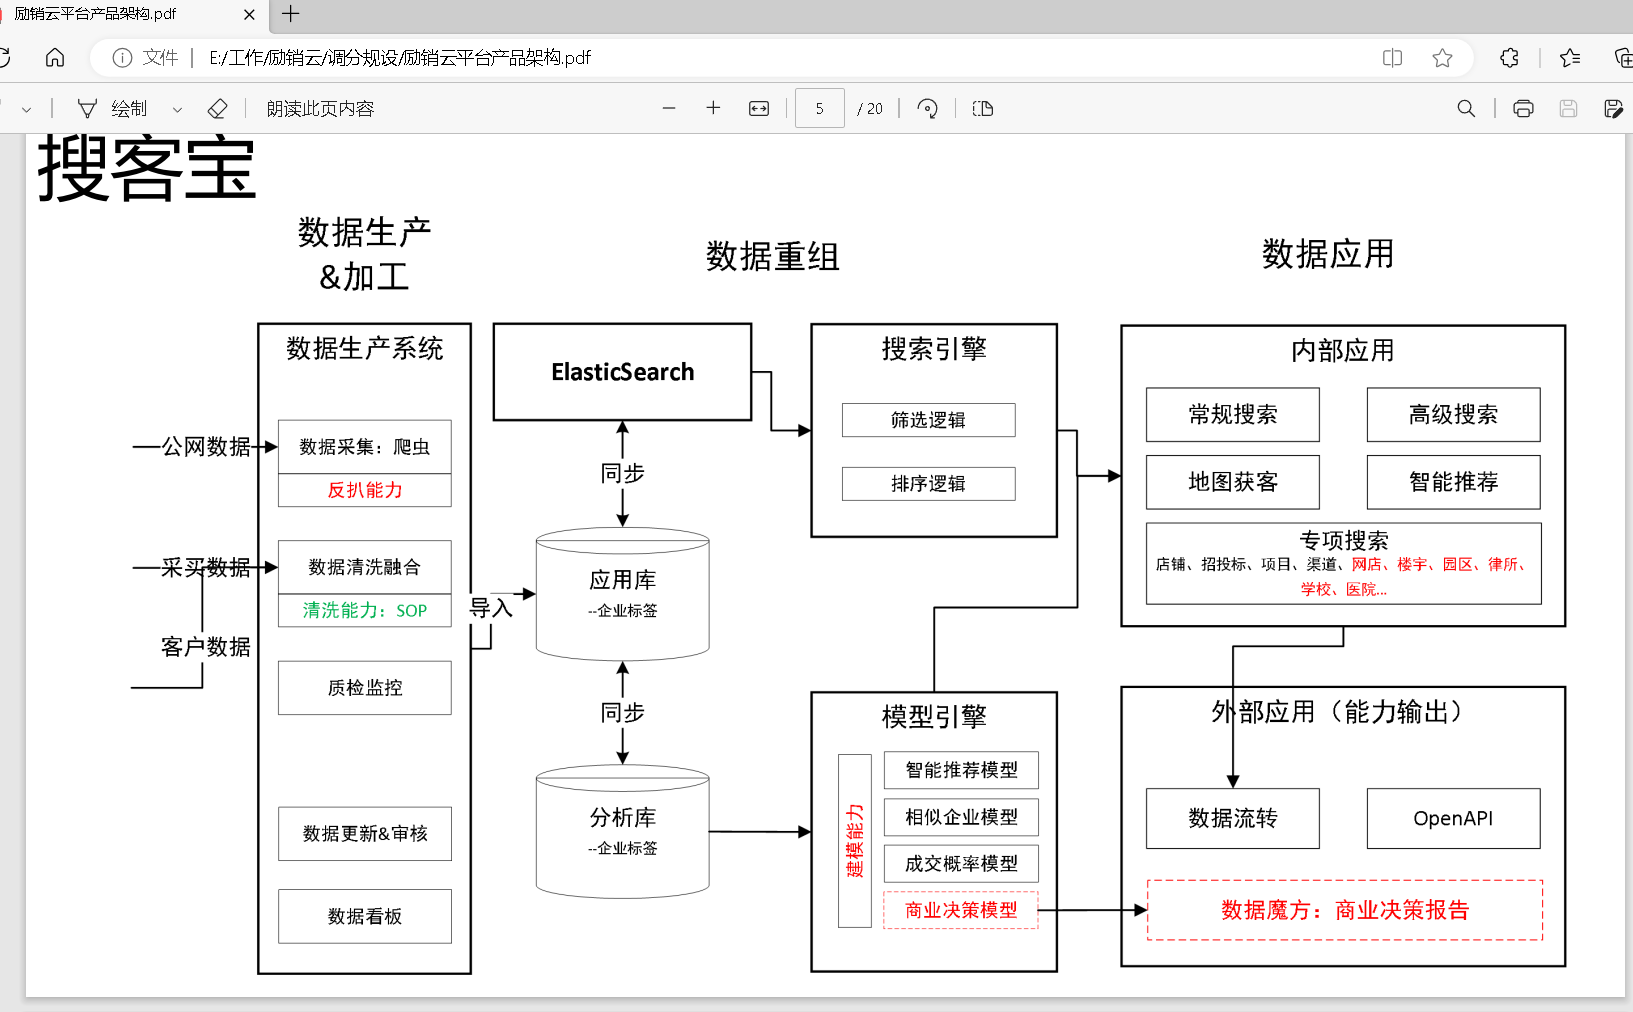This screenshot has width=1633, height=1012.
Task: Click OpenAPI box
Action: click(x=1453, y=818)
